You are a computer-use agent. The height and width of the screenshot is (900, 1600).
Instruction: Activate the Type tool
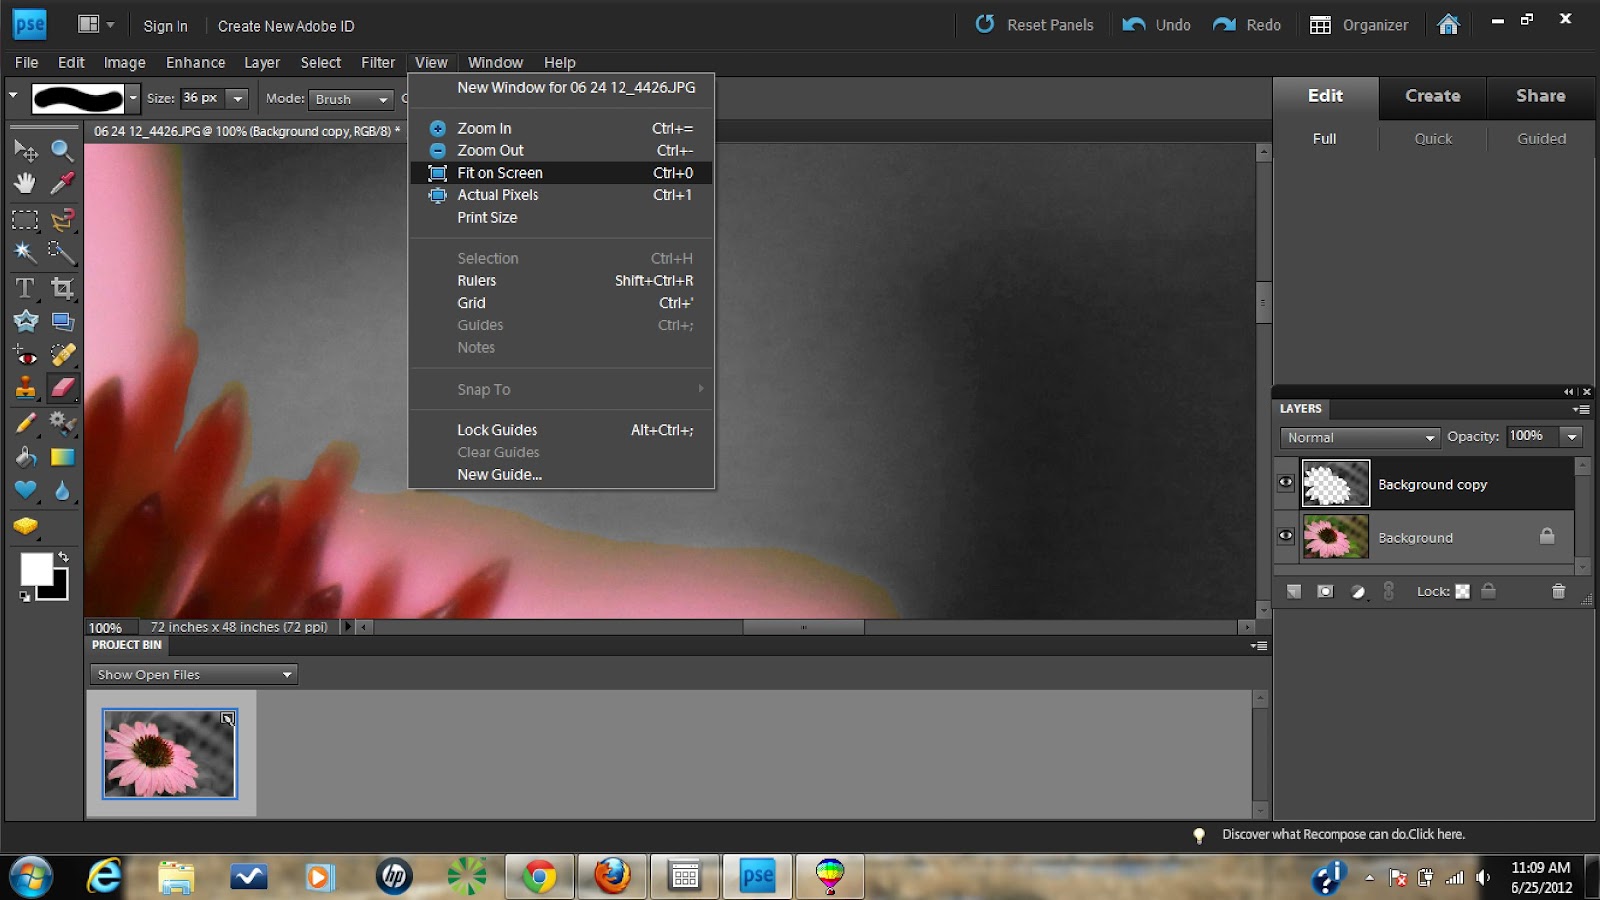[x=25, y=288]
